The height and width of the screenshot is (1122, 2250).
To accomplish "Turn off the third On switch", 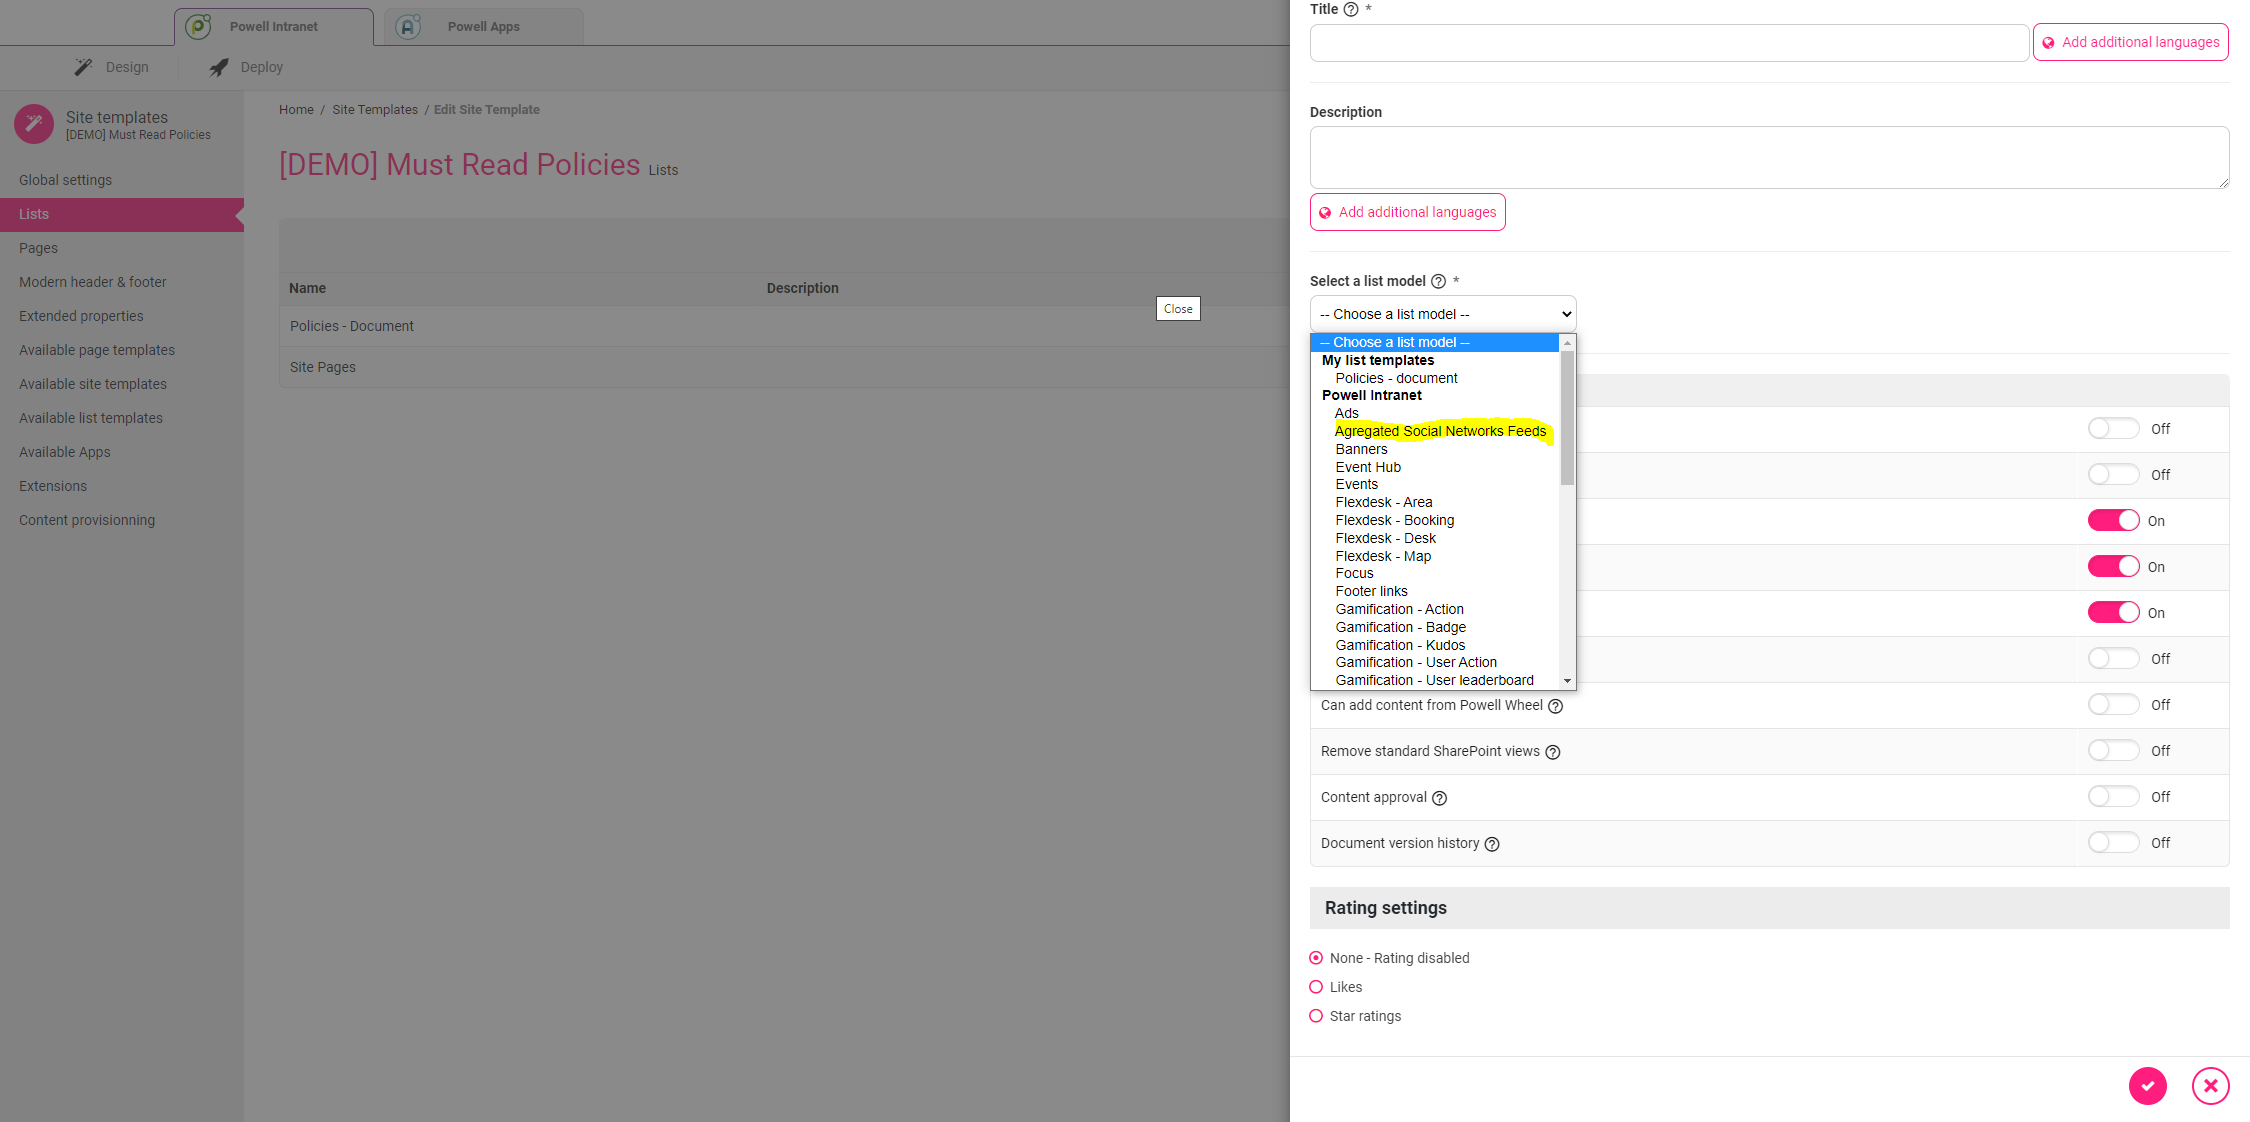I will (2113, 613).
